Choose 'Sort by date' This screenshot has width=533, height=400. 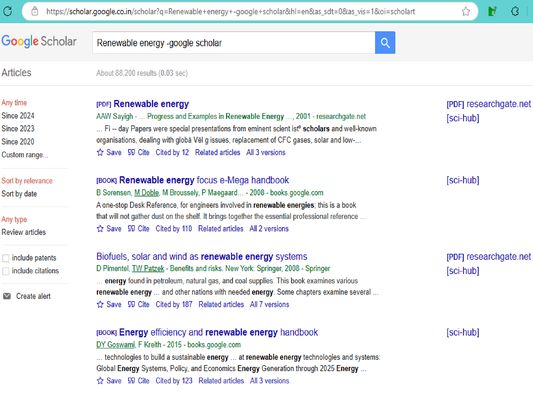pyautogui.click(x=19, y=194)
